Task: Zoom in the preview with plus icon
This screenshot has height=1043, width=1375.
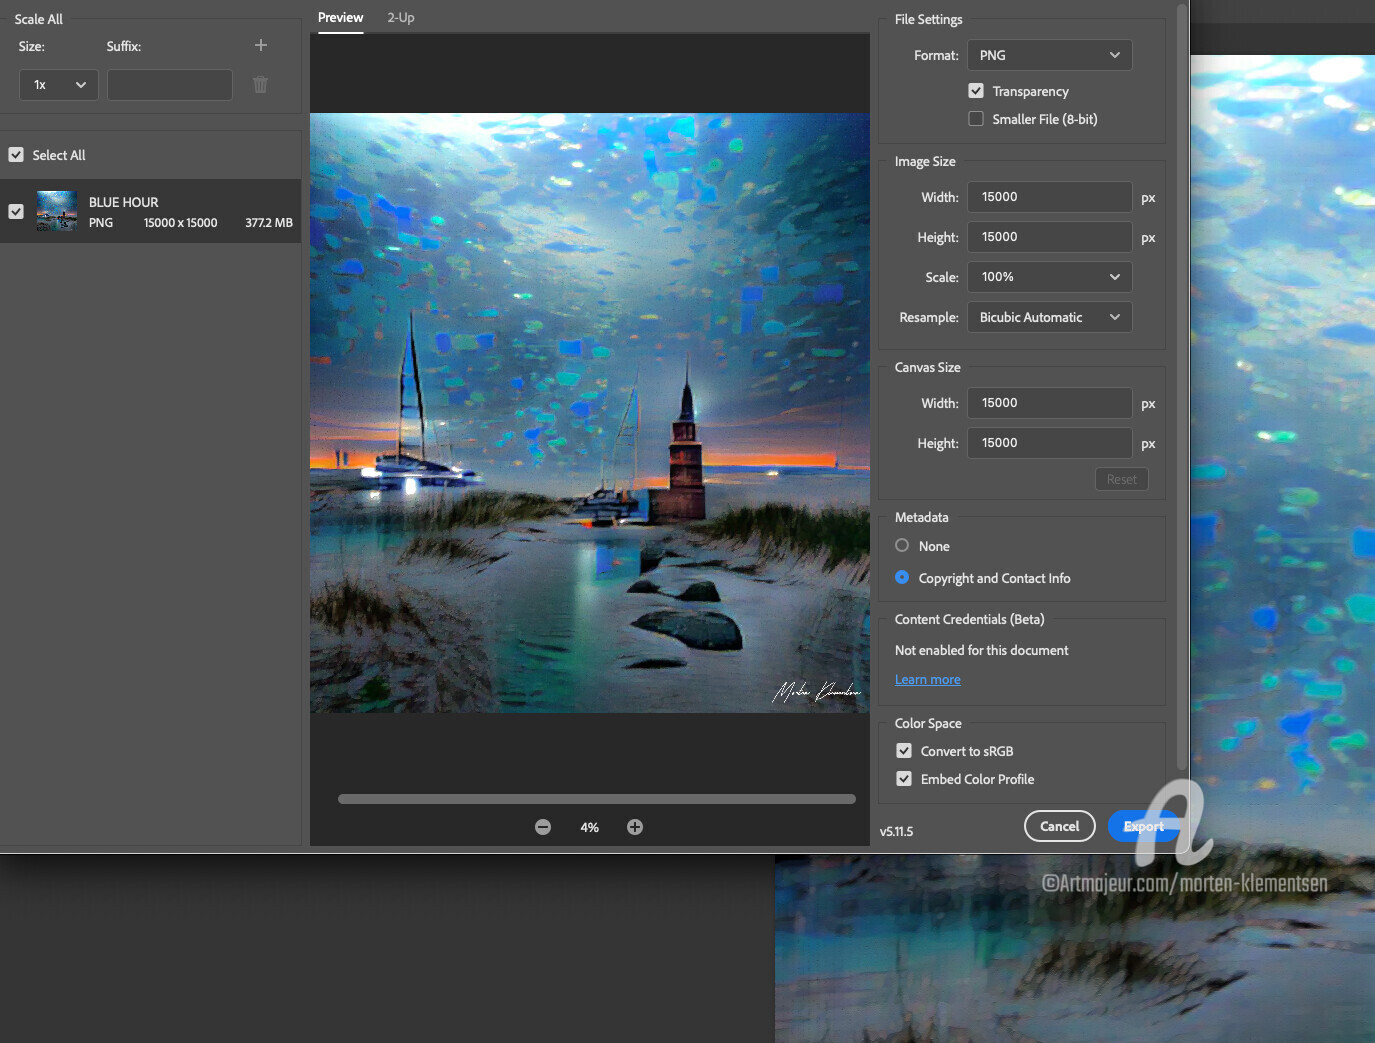Action: pyautogui.click(x=635, y=827)
